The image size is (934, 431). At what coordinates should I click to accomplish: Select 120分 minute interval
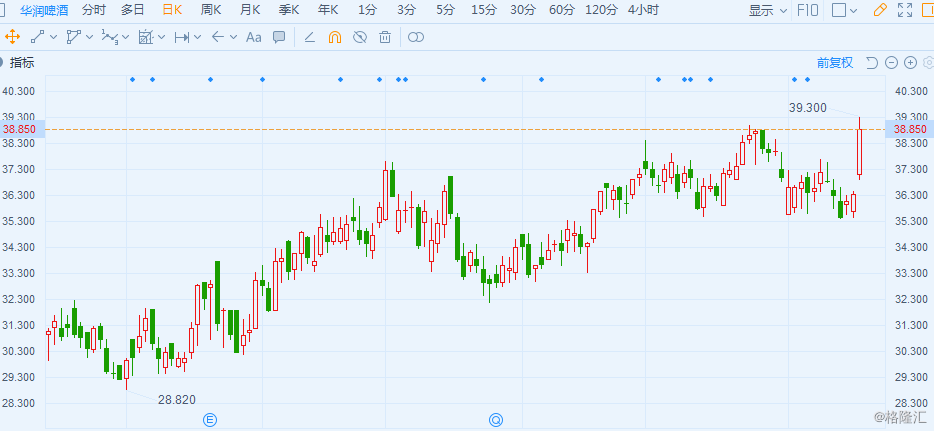(602, 10)
